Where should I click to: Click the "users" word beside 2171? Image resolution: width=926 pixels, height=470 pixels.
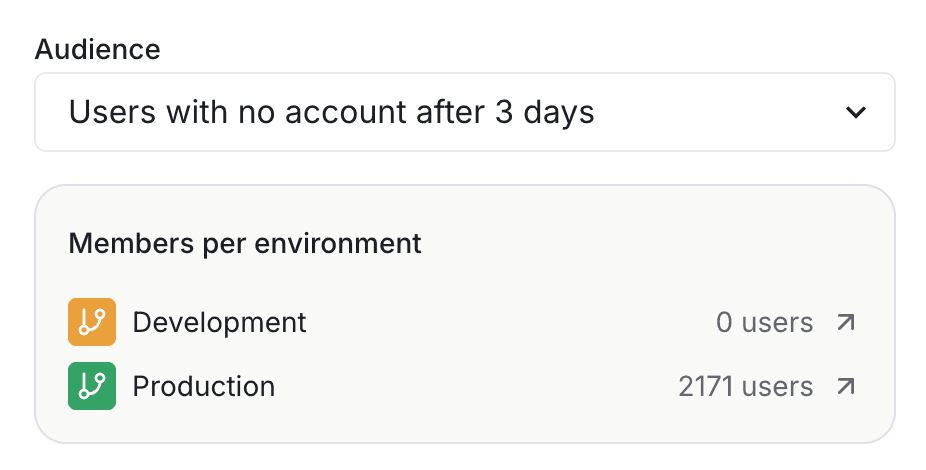point(777,386)
